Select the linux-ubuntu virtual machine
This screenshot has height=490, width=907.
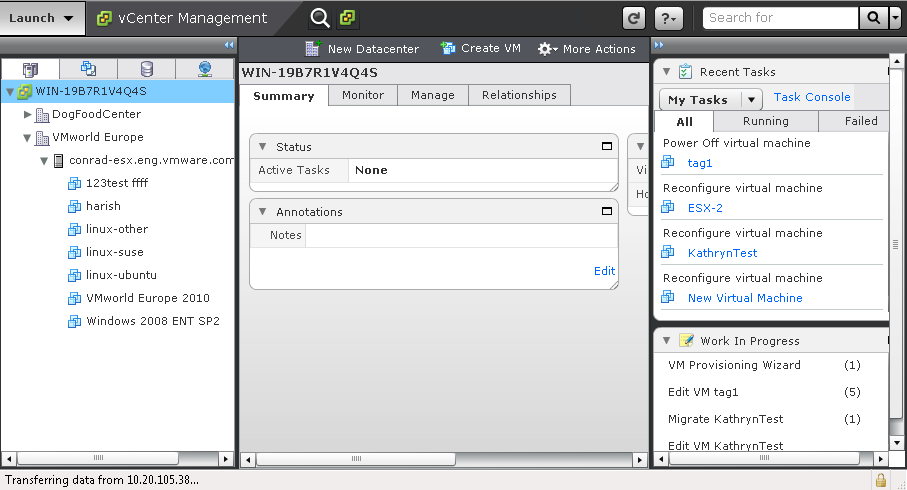[121, 275]
